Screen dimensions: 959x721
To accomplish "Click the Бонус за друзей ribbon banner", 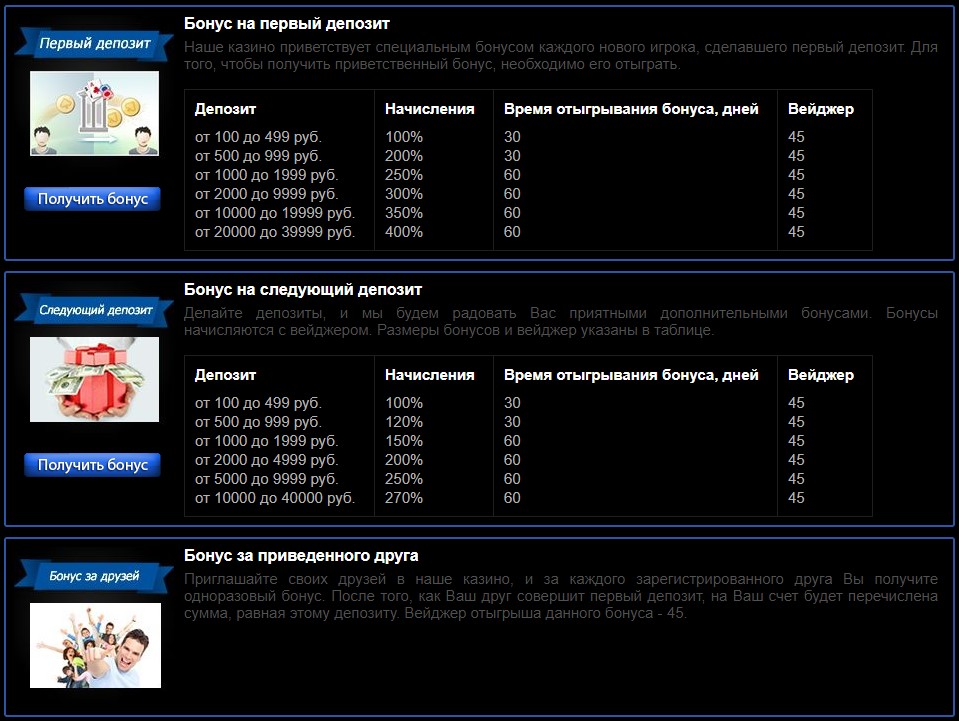I will [94, 576].
